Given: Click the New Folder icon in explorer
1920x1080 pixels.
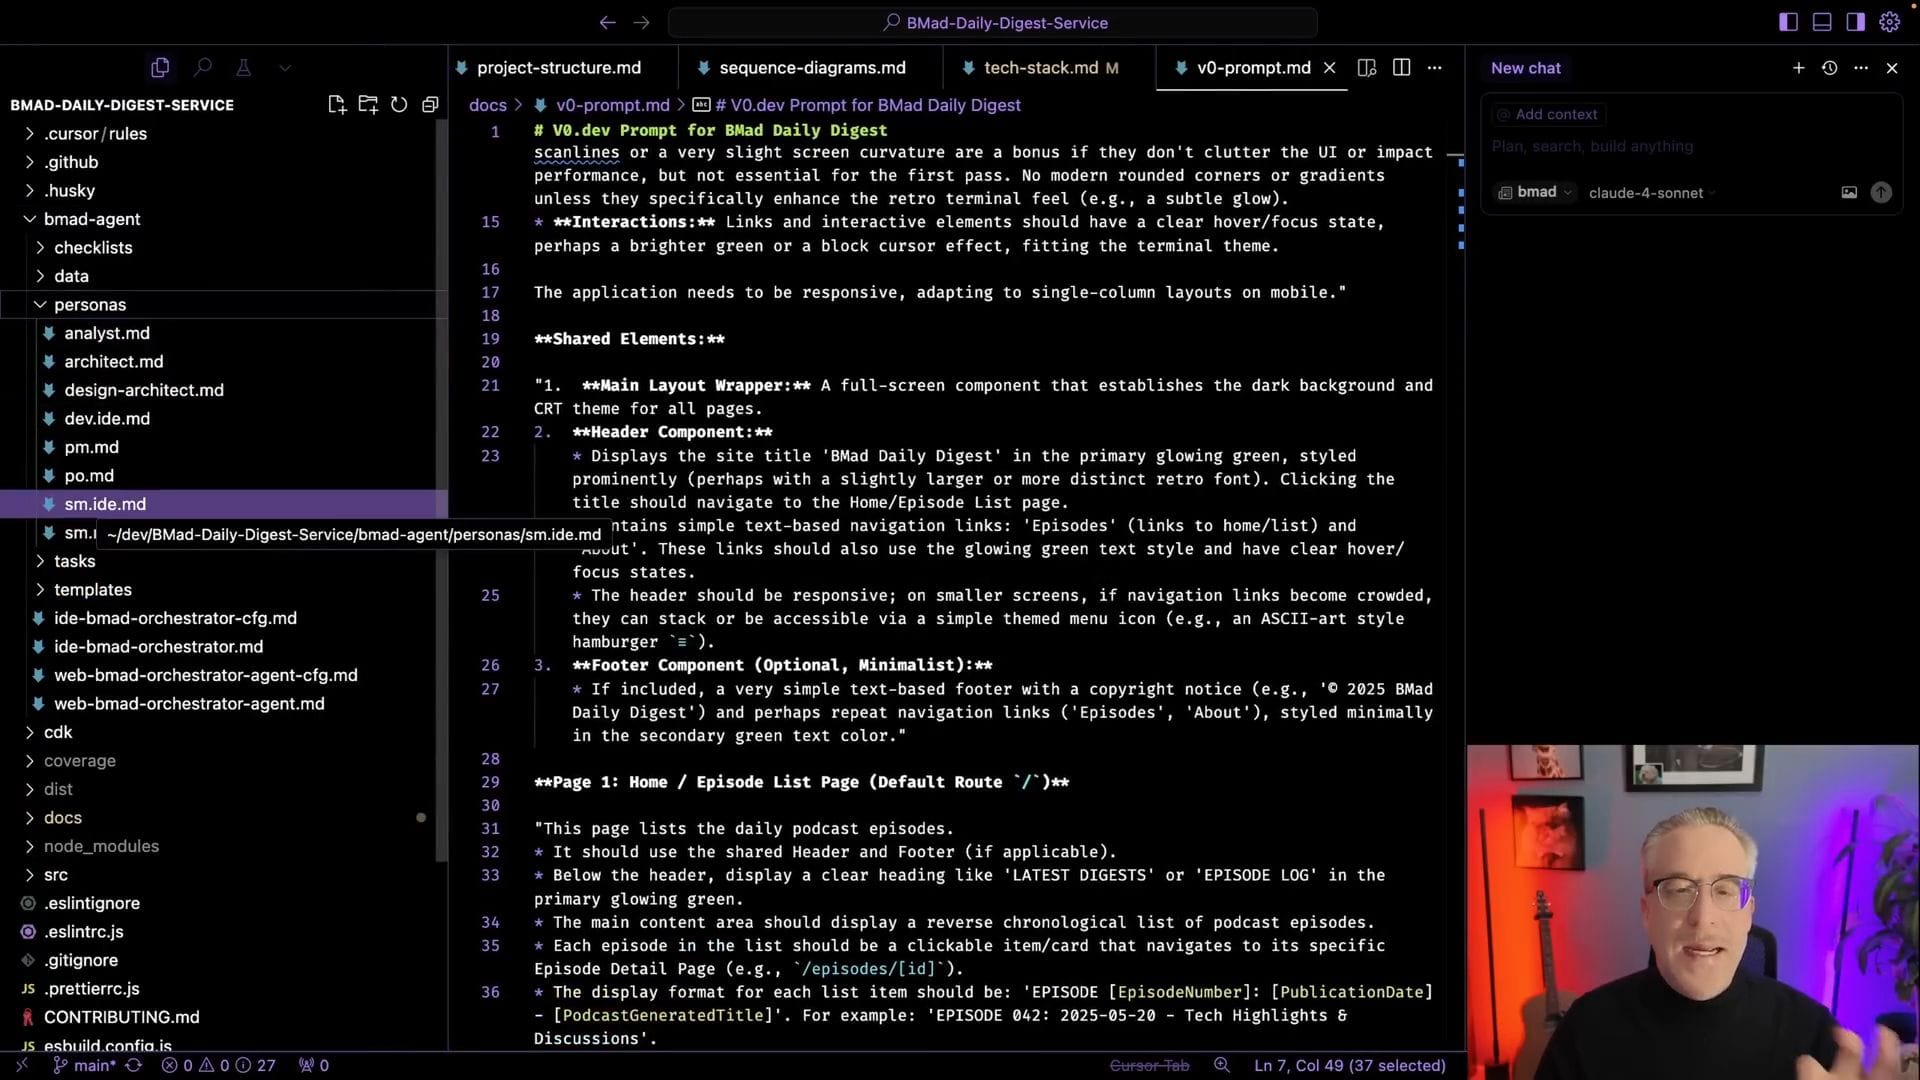Looking at the screenshot, I should pyautogui.click(x=368, y=105).
